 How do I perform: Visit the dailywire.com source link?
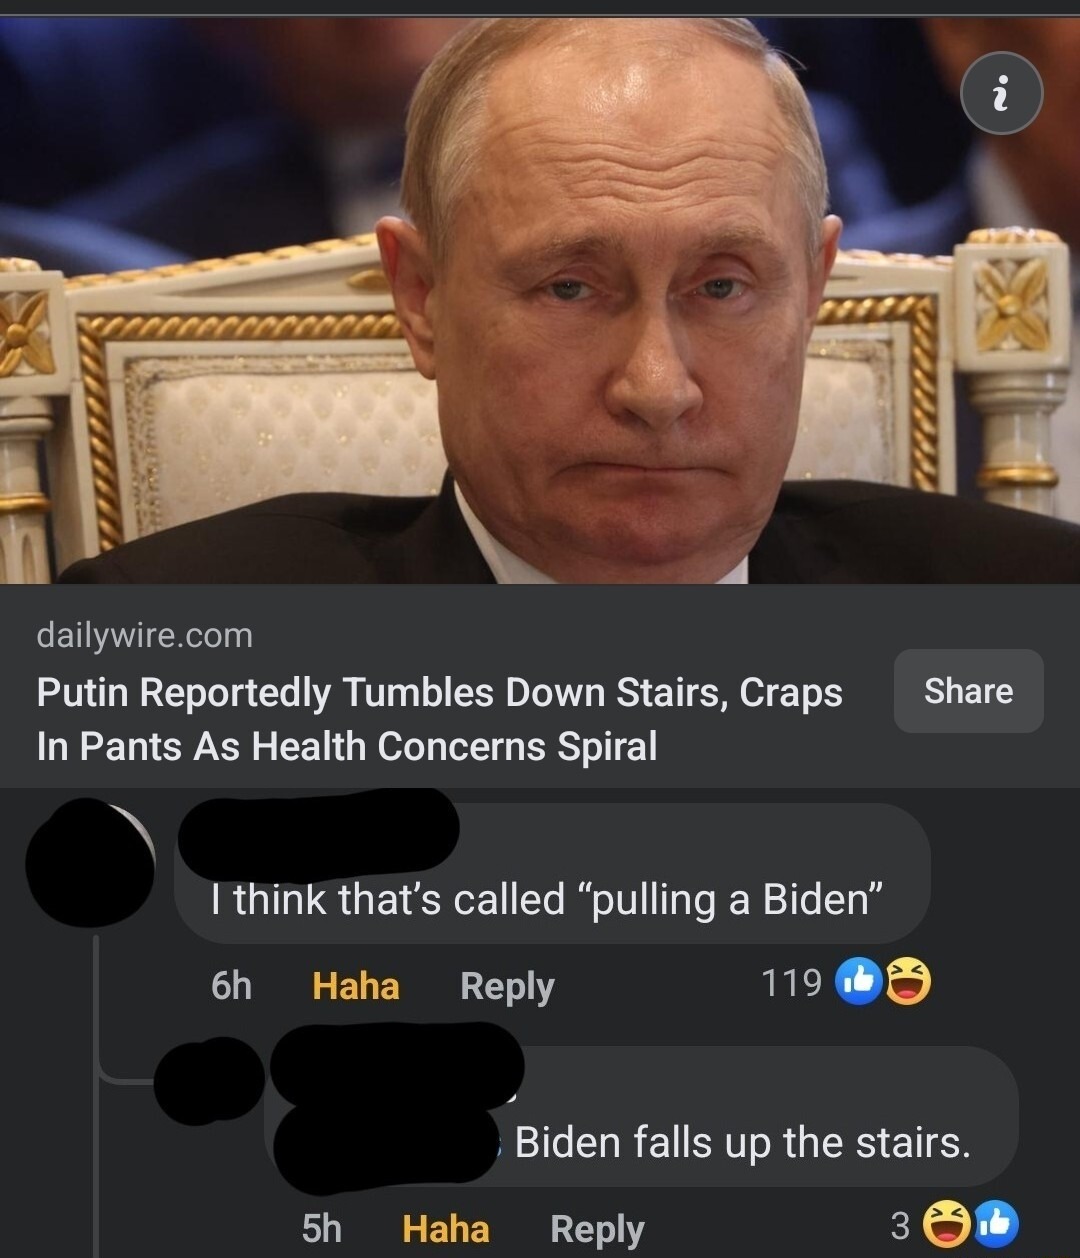(145, 635)
